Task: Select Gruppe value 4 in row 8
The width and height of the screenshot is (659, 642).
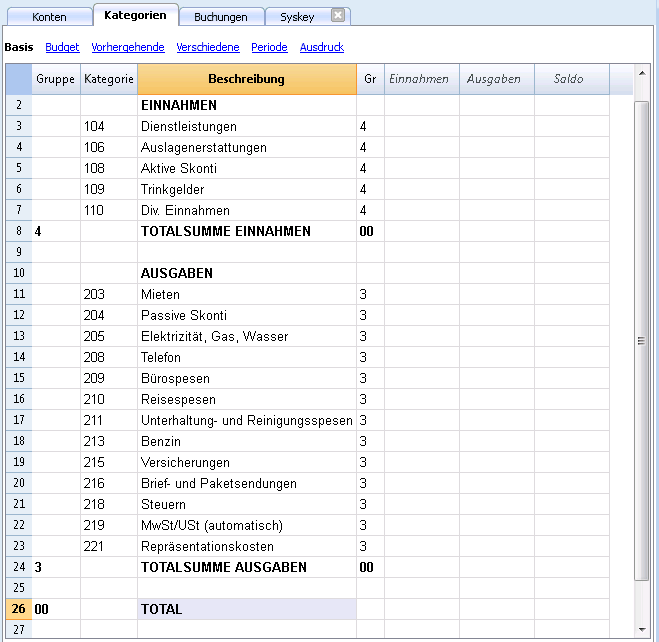Action: pos(56,231)
